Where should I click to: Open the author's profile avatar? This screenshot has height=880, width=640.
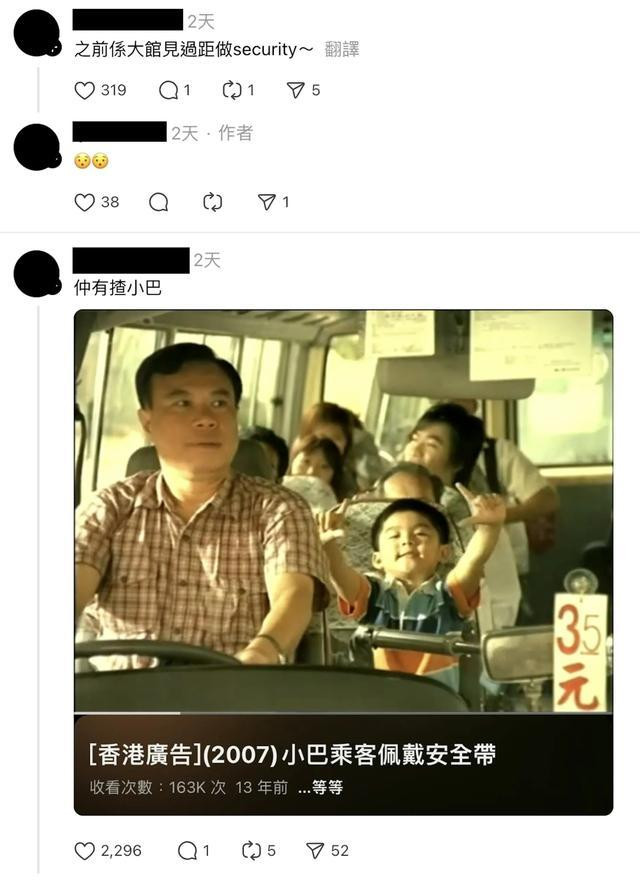[37, 146]
